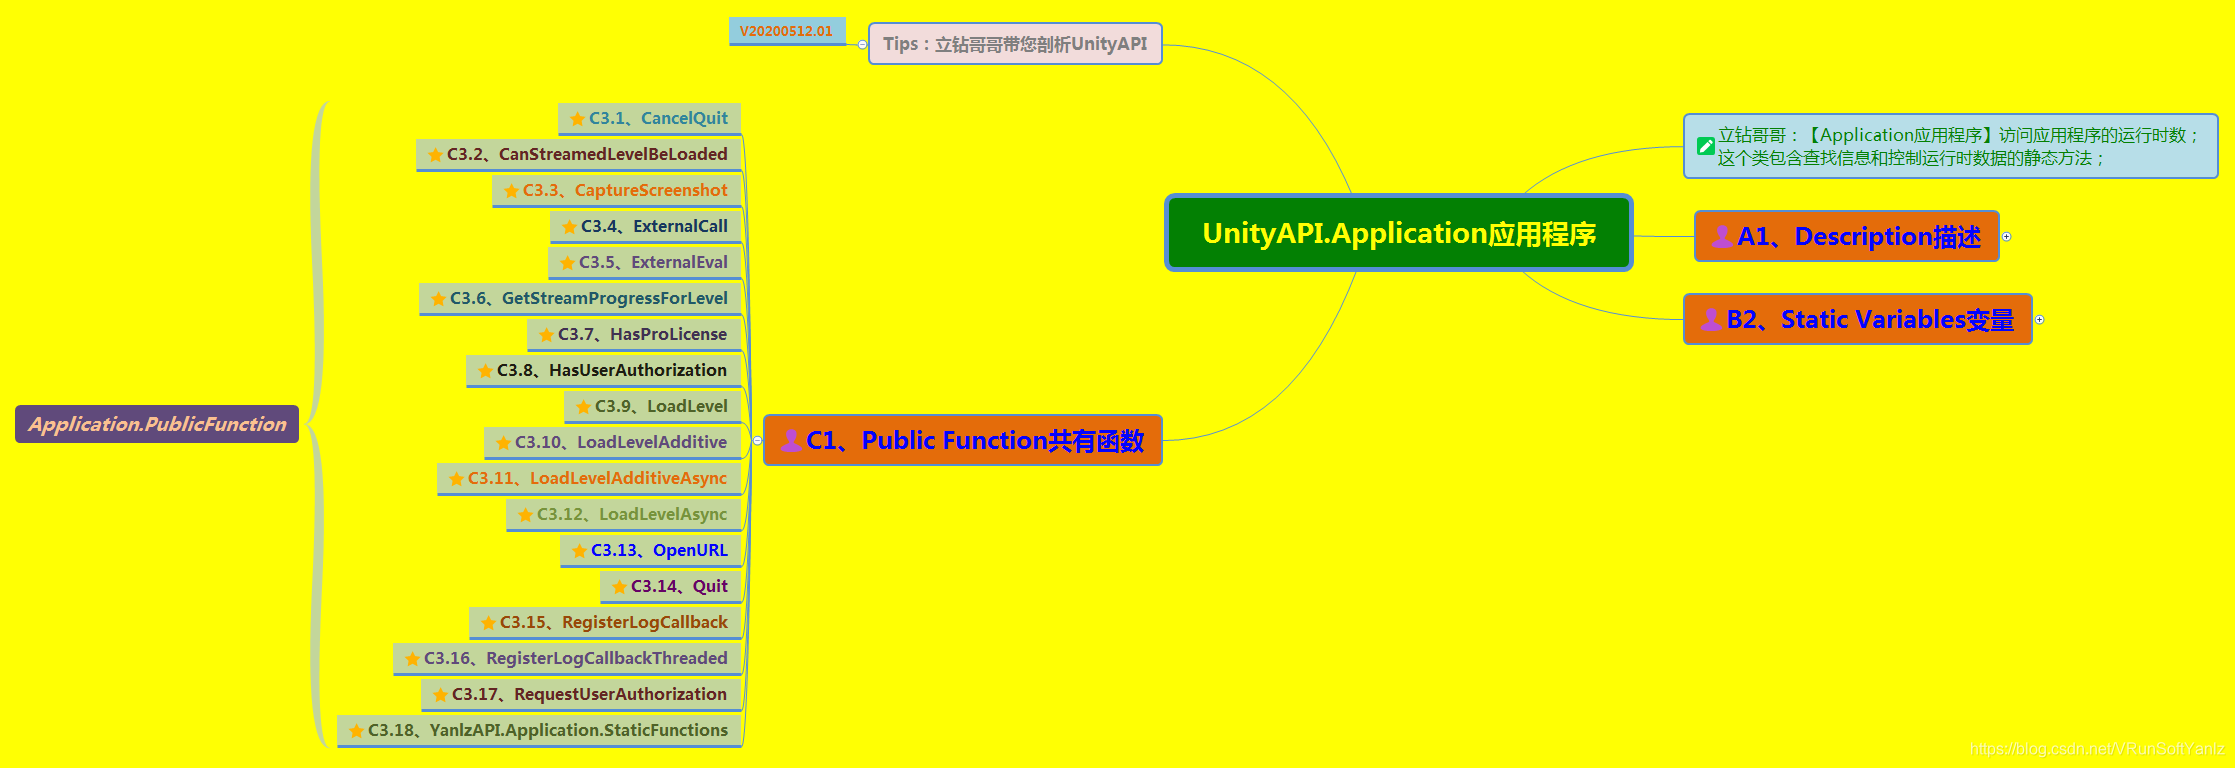2235x768 pixels.
Task: Select the central UnityAPI.Application root node
Action: [x=1399, y=233]
